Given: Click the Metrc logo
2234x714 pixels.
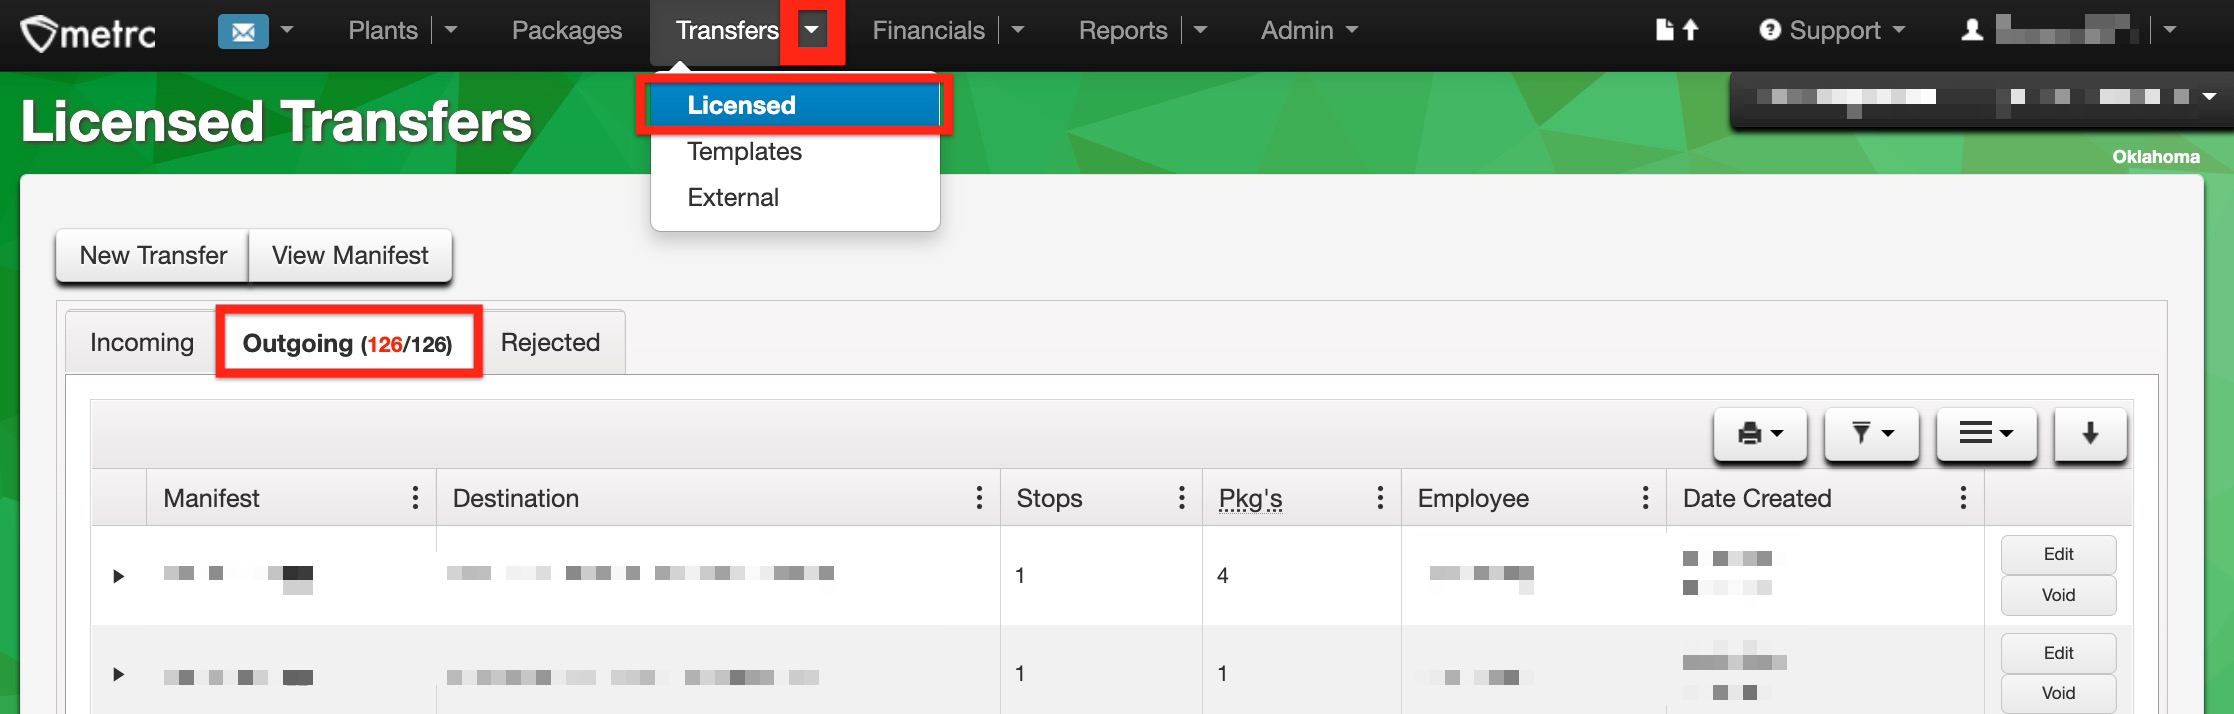Looking at the screenshot, I should [88, 32].
